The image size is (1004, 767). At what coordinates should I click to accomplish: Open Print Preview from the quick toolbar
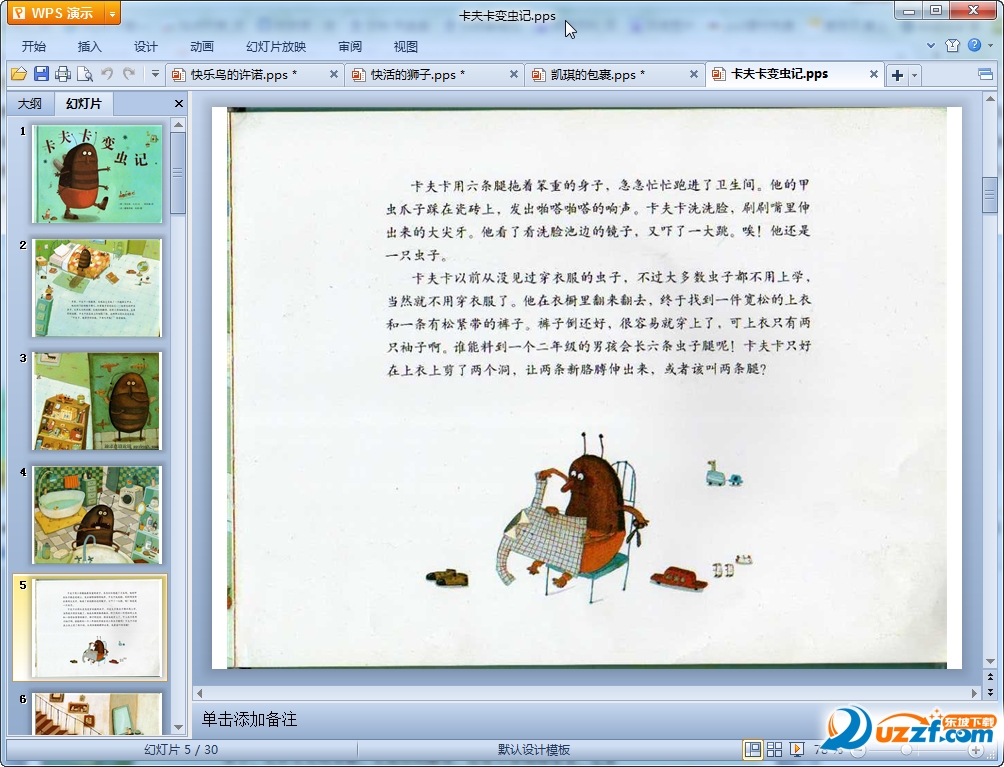[85, 74]
